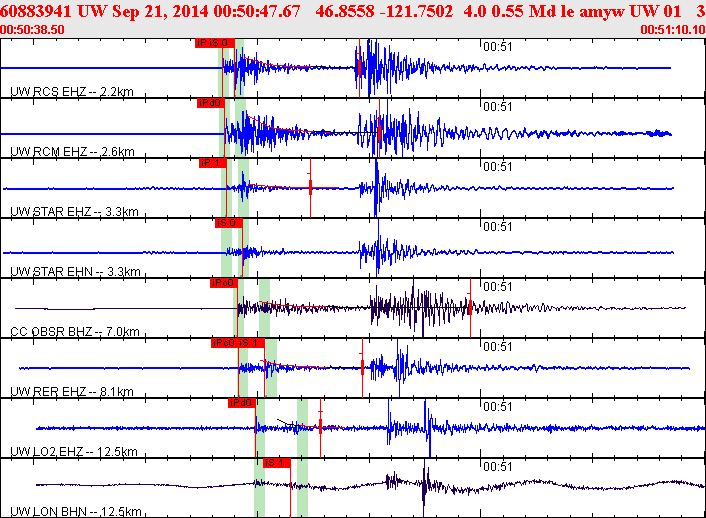Click the iP 1 pick flag on STAR EHZ
The height and width of the screenshot is (518, 706).
point(213,163)
